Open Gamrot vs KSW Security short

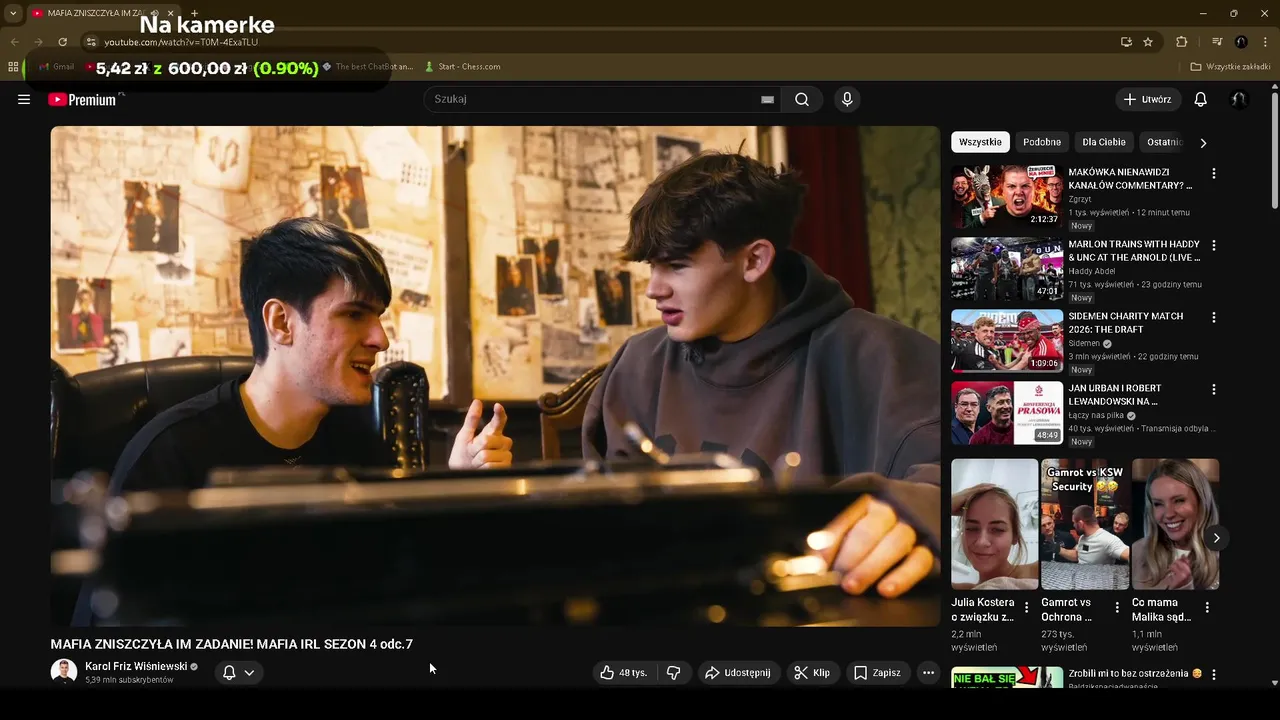pyautogui.click(x=1085, y=524)
